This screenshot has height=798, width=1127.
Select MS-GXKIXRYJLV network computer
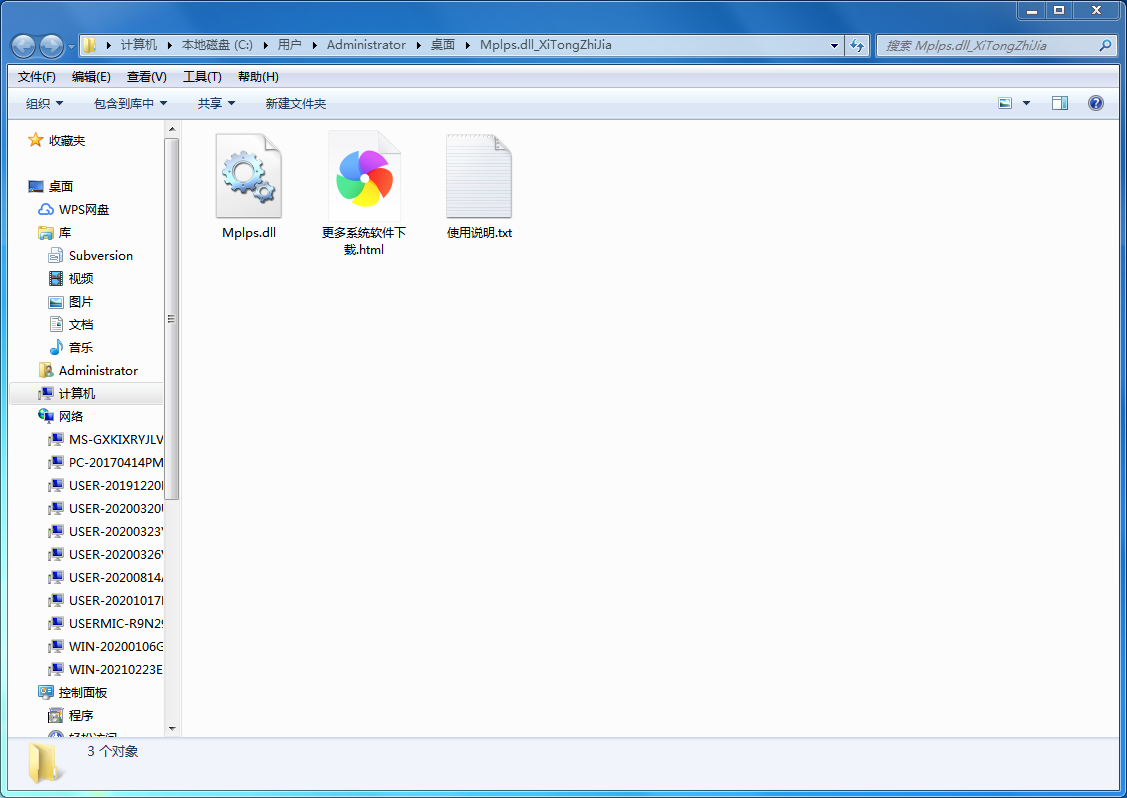pyautogui.click(x=115, y=439)
